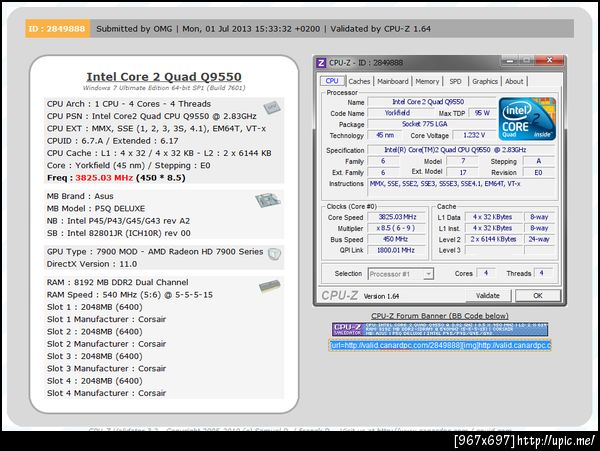This screenshot has width=600, height=451.
Task: Click the Level 2 2 x 6144 KBytes value
Action: coord(493,239)
